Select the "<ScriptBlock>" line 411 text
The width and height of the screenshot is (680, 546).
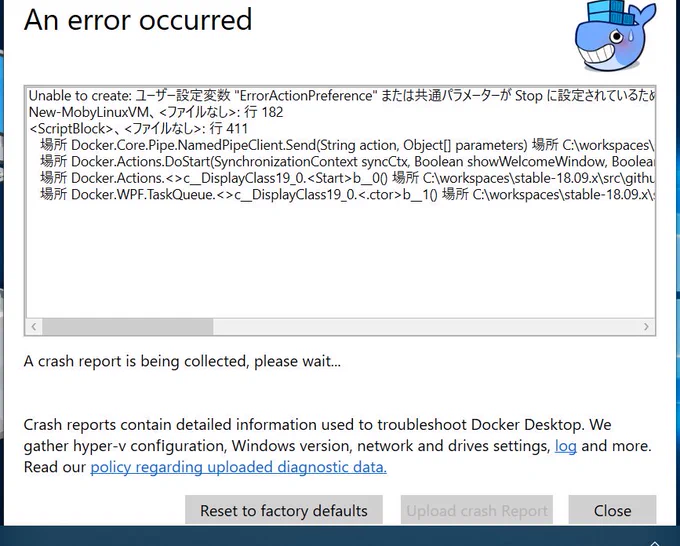pos(138,129)
